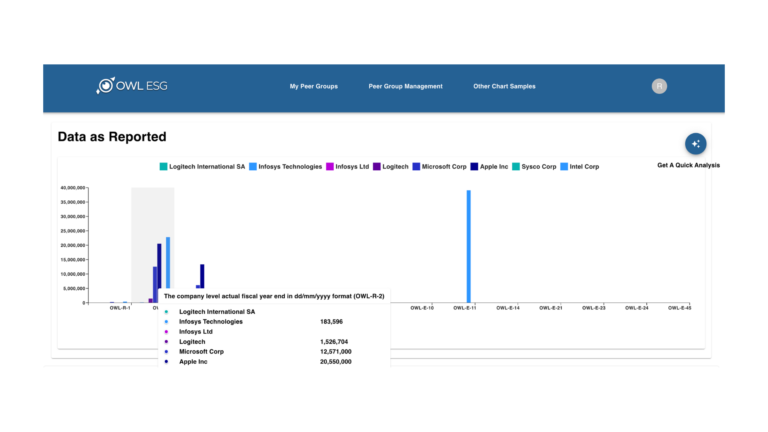Click the Sysco Corp legend square
Screen dimensions: 768x432
click(515, 166)
